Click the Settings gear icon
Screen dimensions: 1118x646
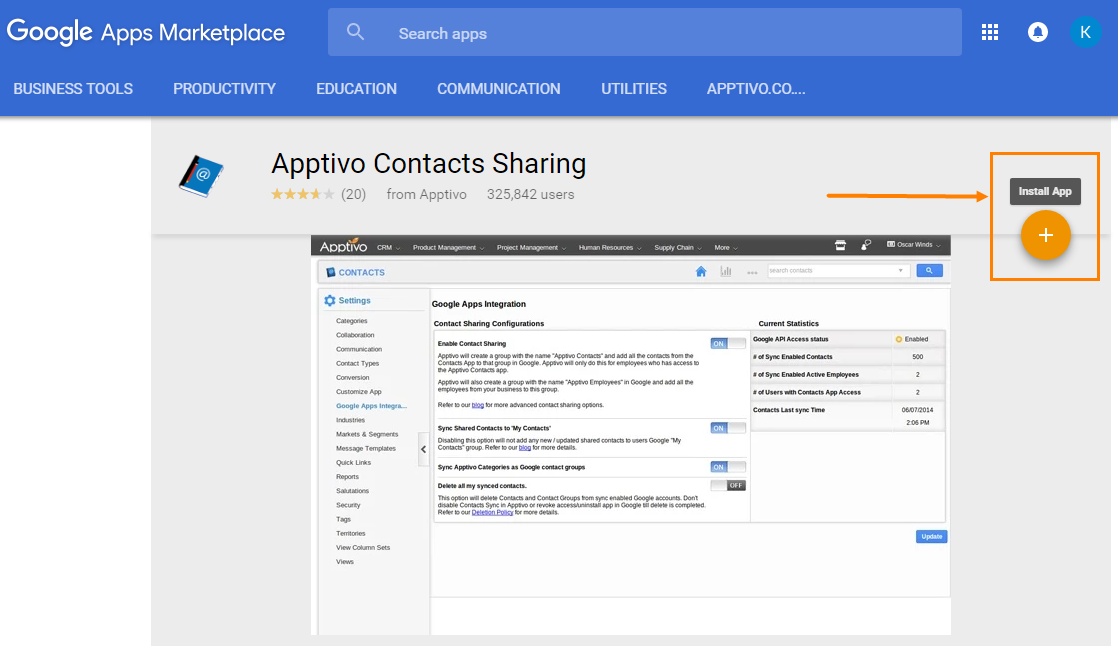pyautogui.click(x=330, y=300)
